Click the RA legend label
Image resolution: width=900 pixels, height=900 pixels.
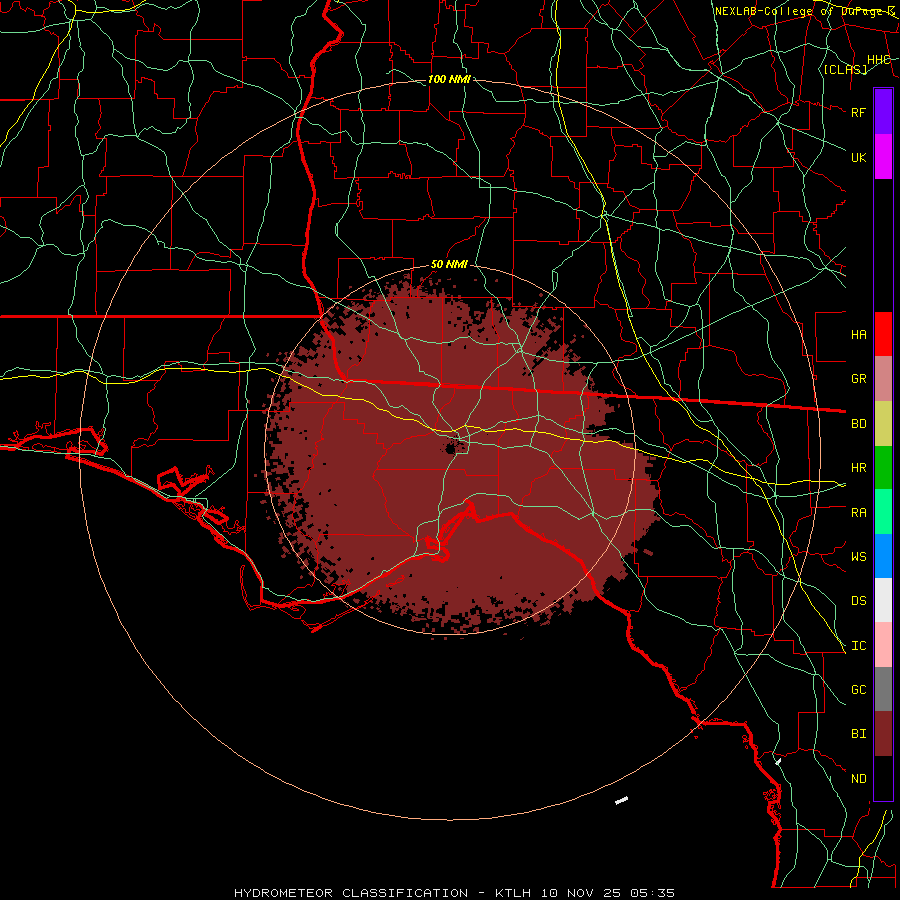[x=858, y=513]
